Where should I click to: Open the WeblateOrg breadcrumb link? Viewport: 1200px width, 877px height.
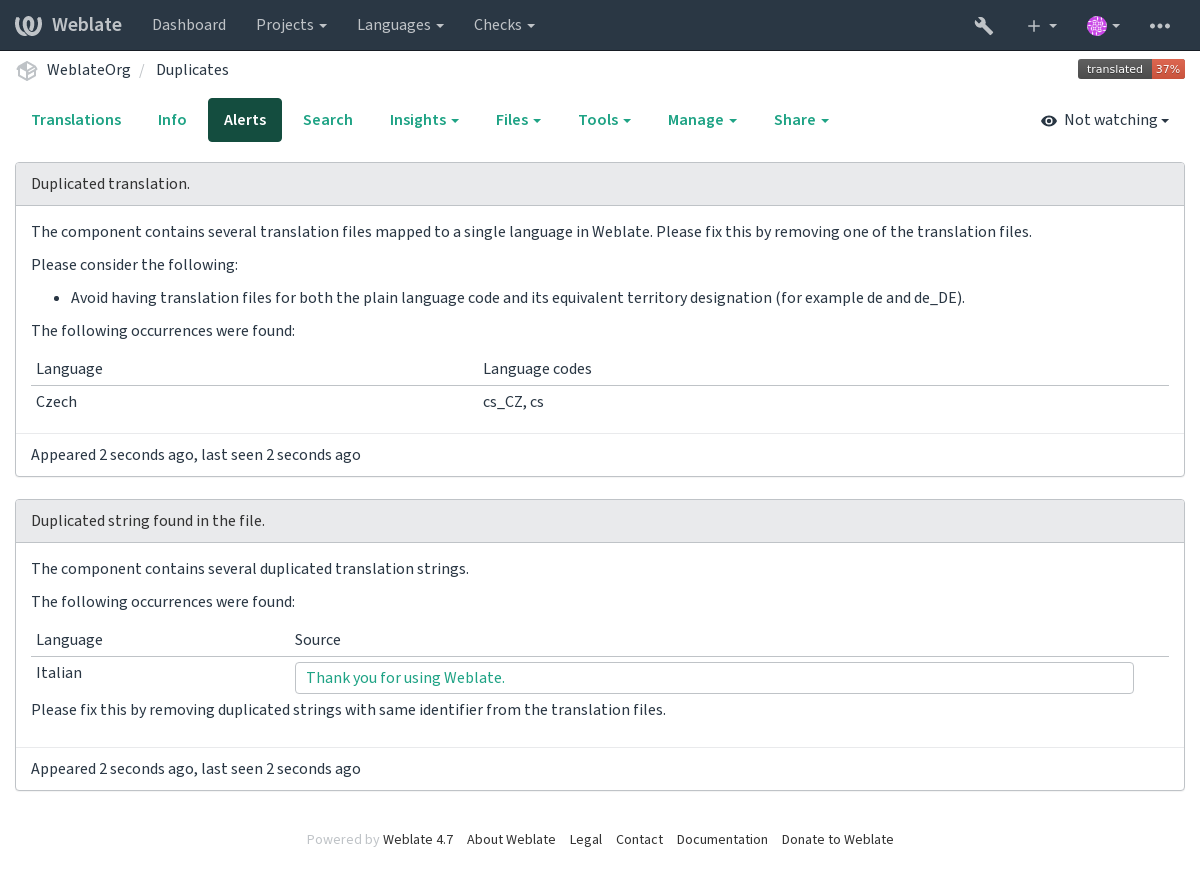89,70
